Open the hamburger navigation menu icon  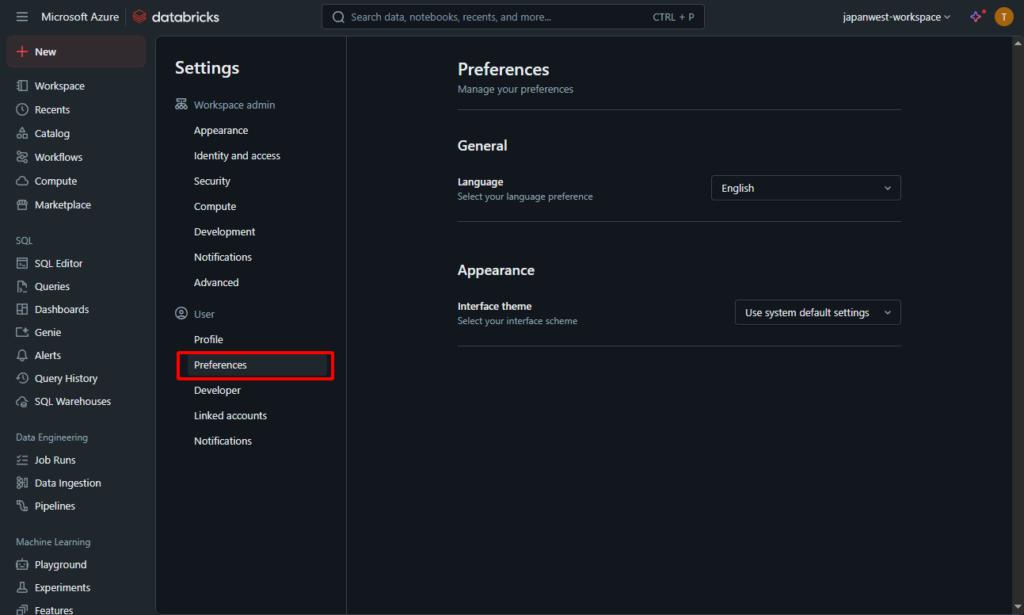coord(22,17)
